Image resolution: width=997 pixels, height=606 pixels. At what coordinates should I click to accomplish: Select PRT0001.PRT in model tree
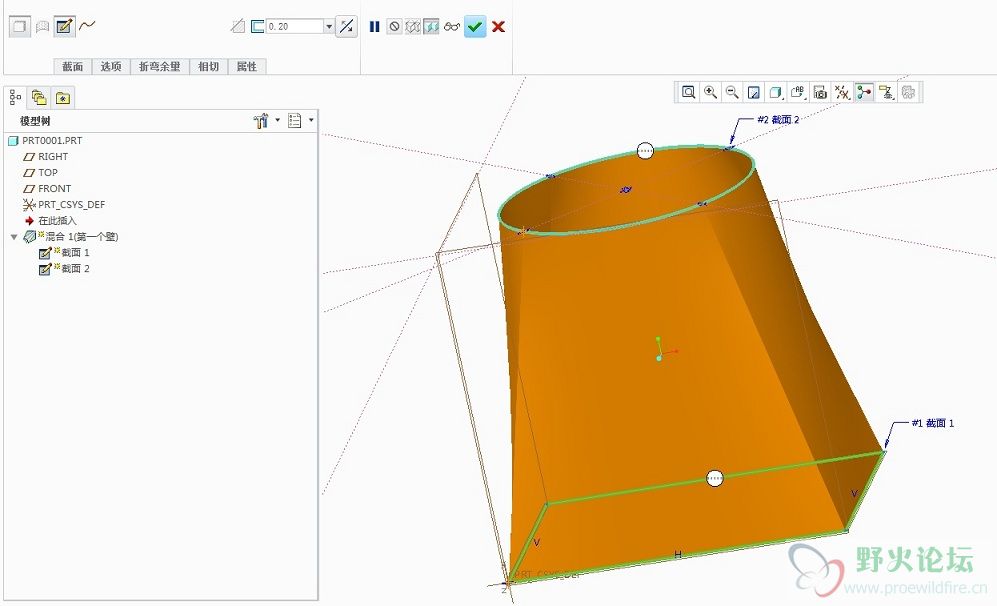pos(45,141)
